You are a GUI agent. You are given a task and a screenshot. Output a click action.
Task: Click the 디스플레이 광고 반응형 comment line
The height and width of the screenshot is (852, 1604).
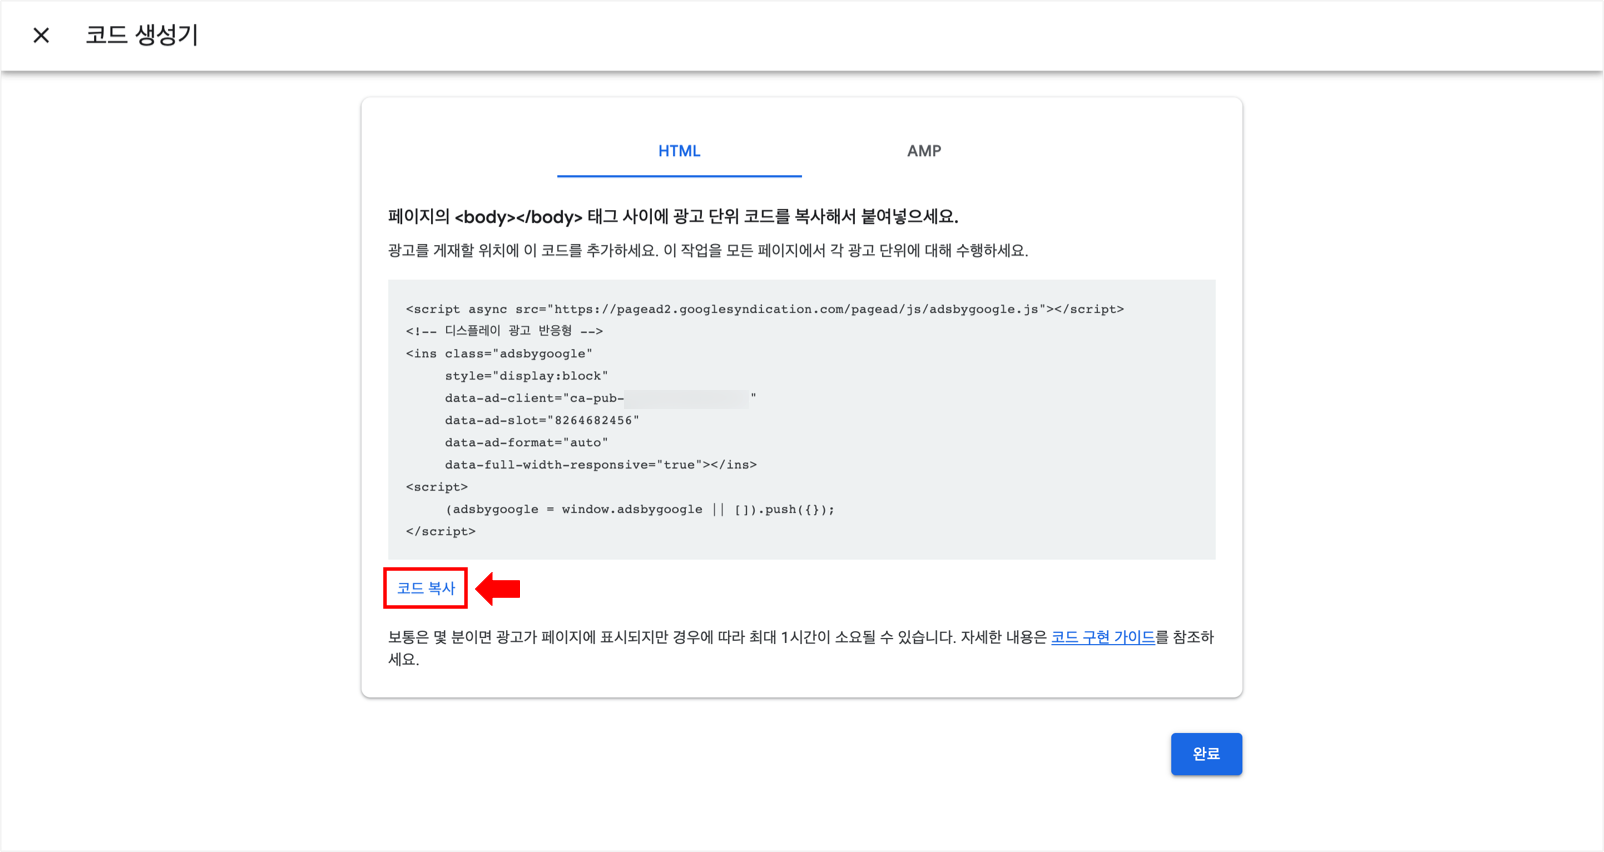pyautogui.click(x=504, y=331)
